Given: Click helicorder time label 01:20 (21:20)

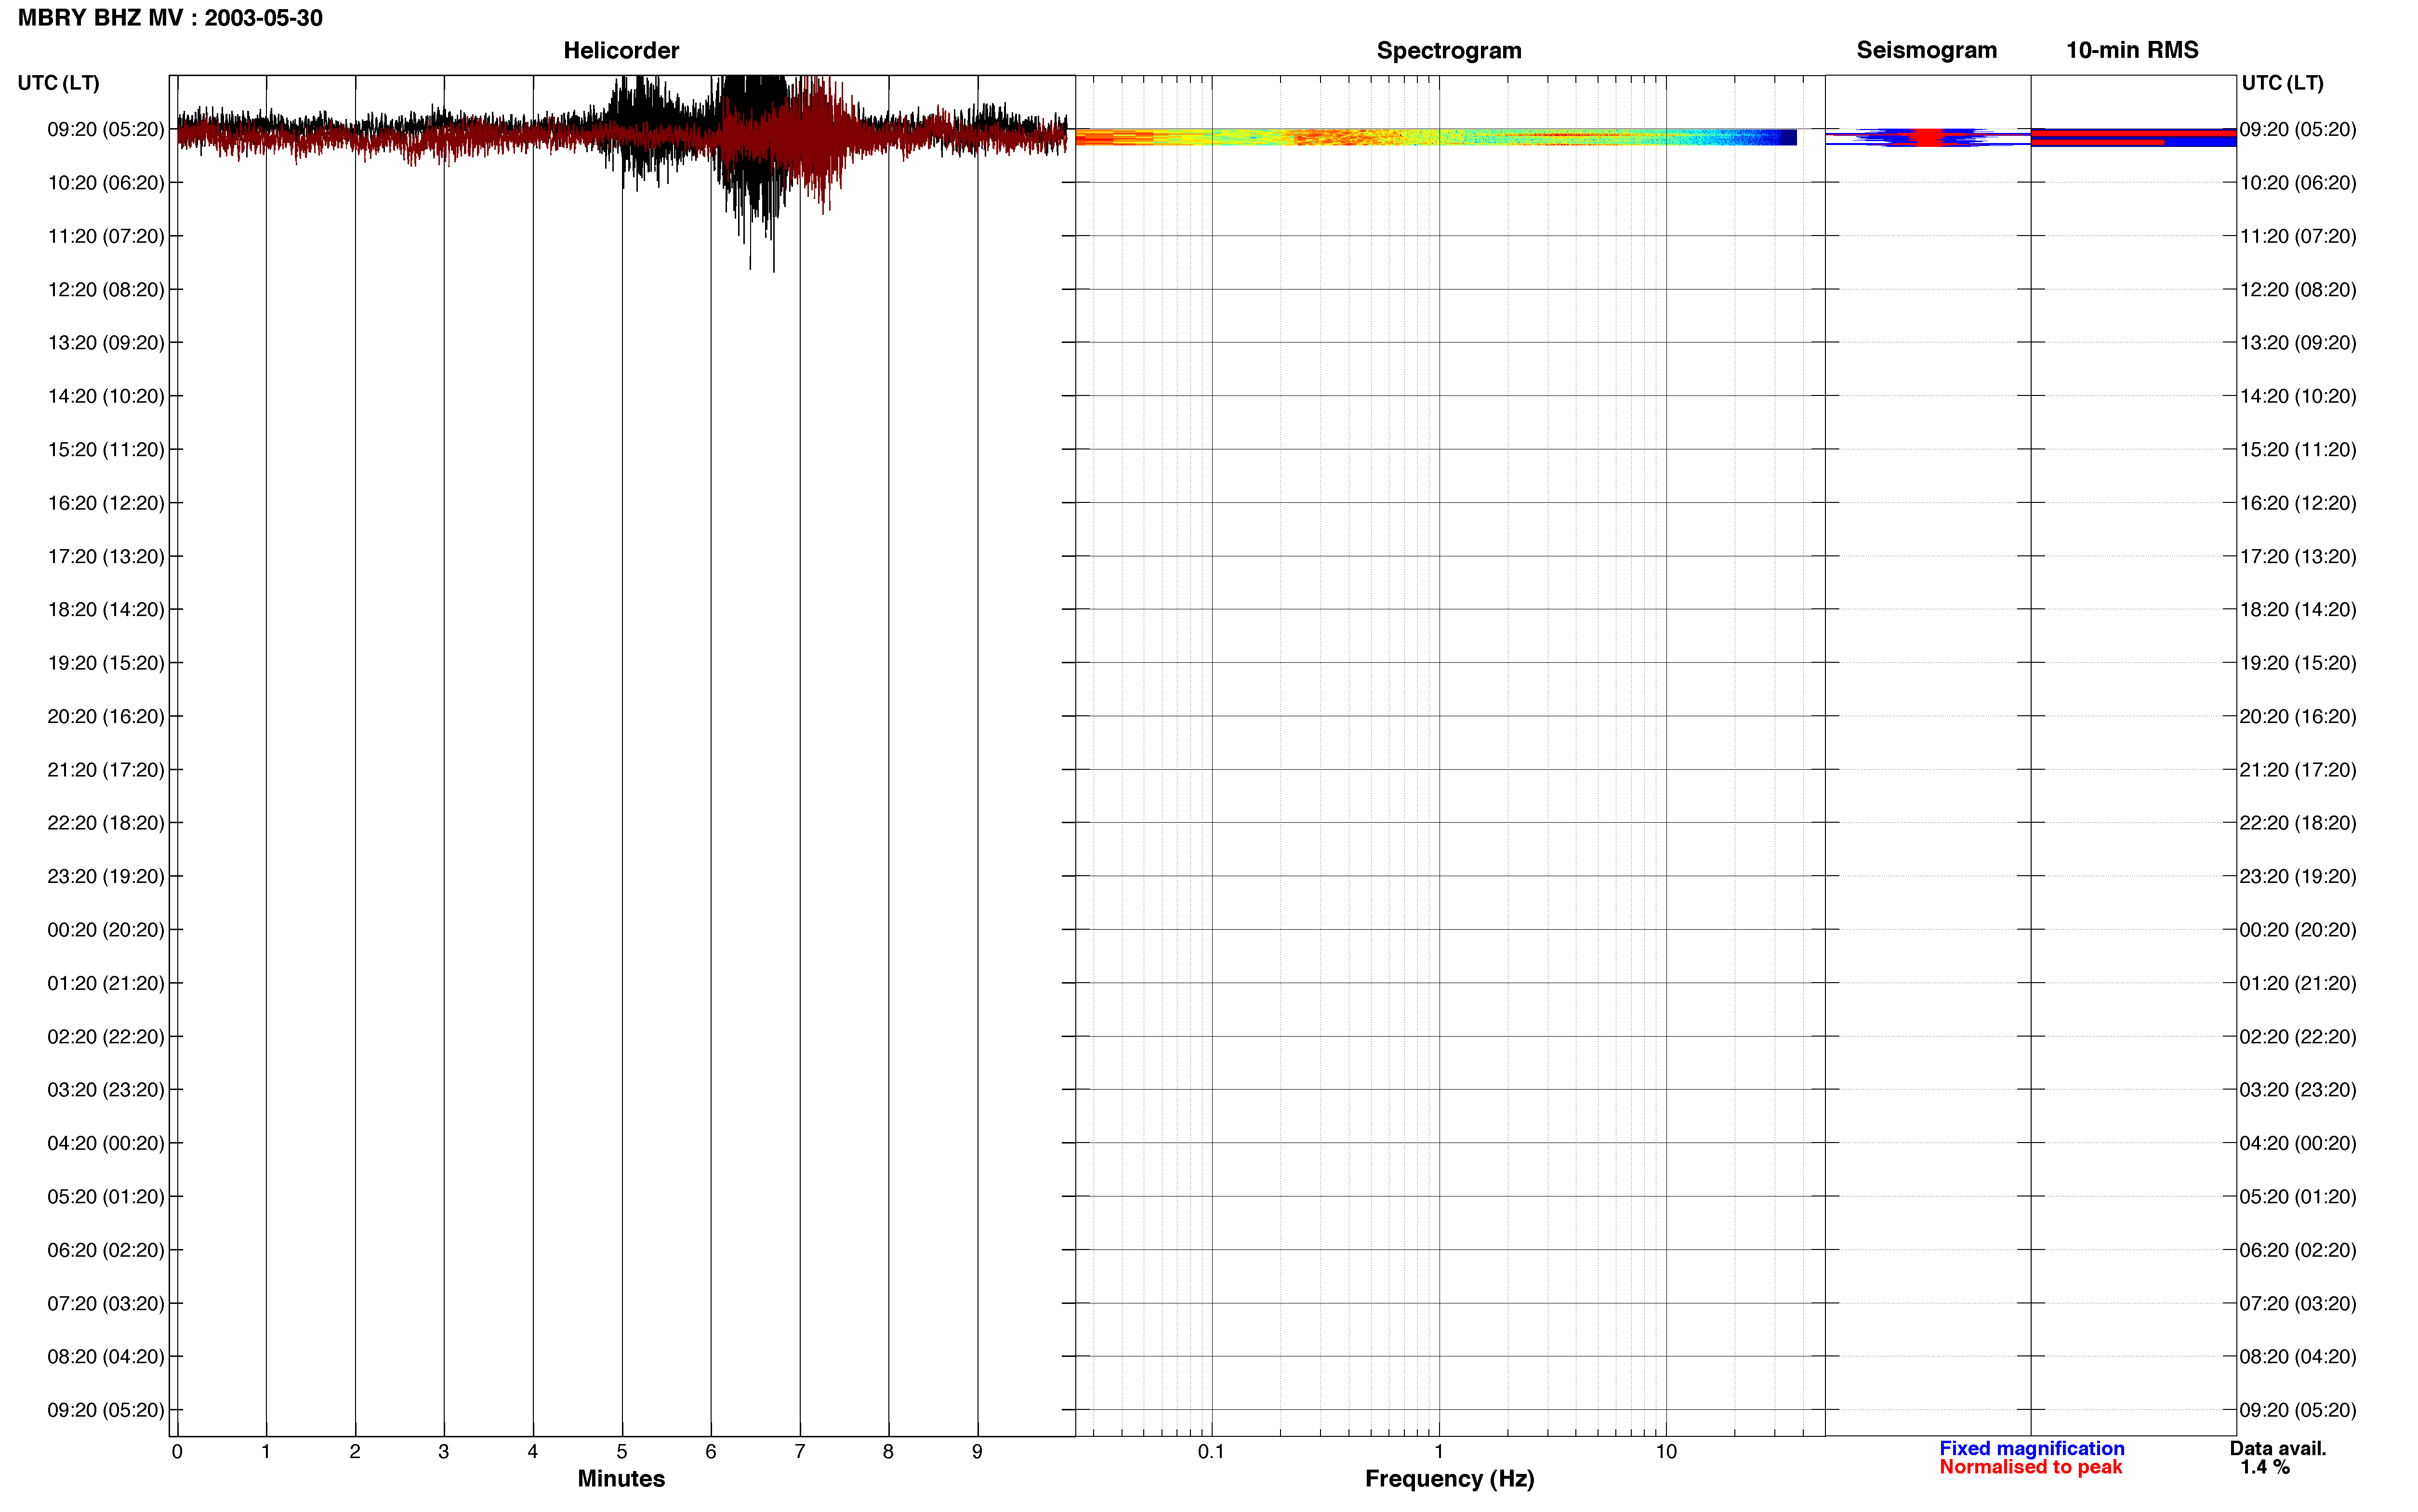Looking at the screenshot, I should pyautogui.click(x=106, y=983).
